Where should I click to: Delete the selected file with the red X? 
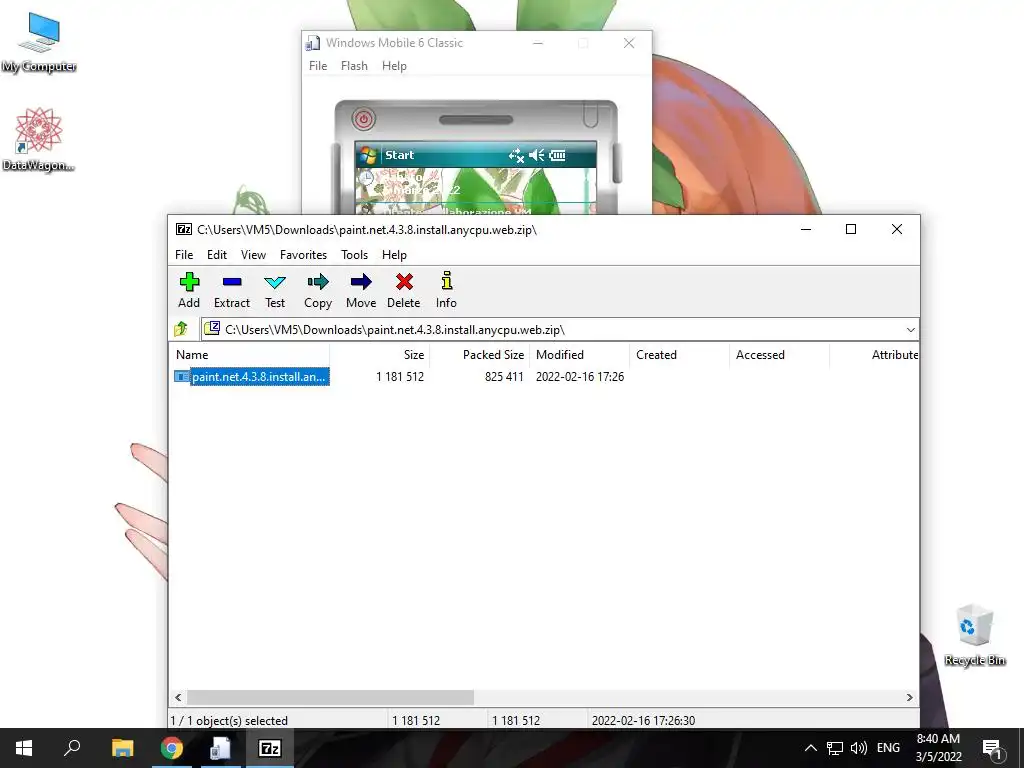click(404, 290)
